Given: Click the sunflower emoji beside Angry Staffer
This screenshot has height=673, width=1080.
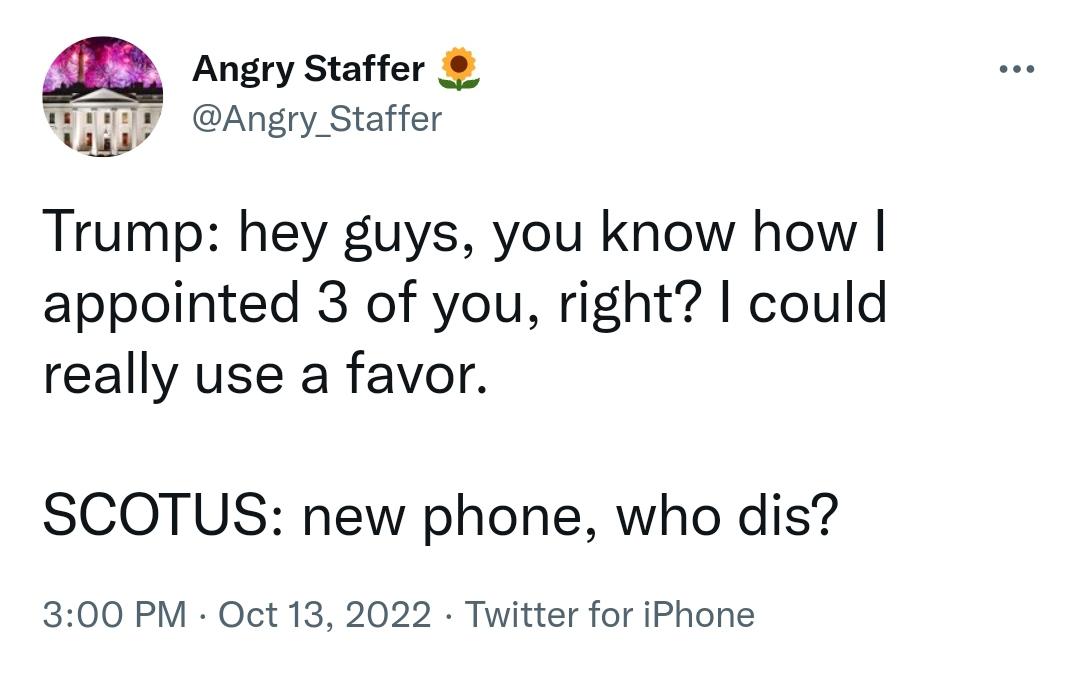Looking at the screenshot, I should click(459, 69).
